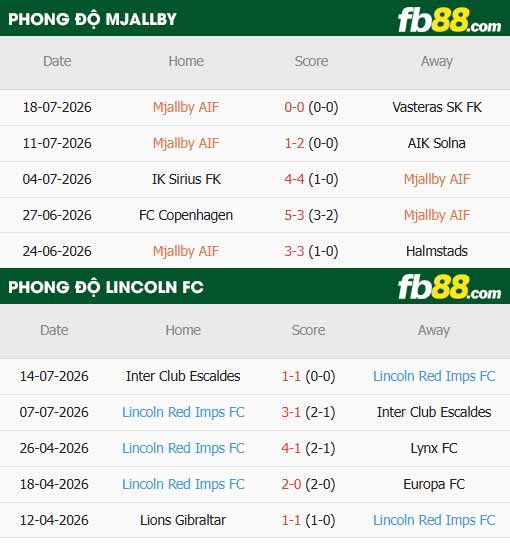Screen dimensions: 510x544
Task: Click the 5-3 (3-2) score
Action: 311,215
